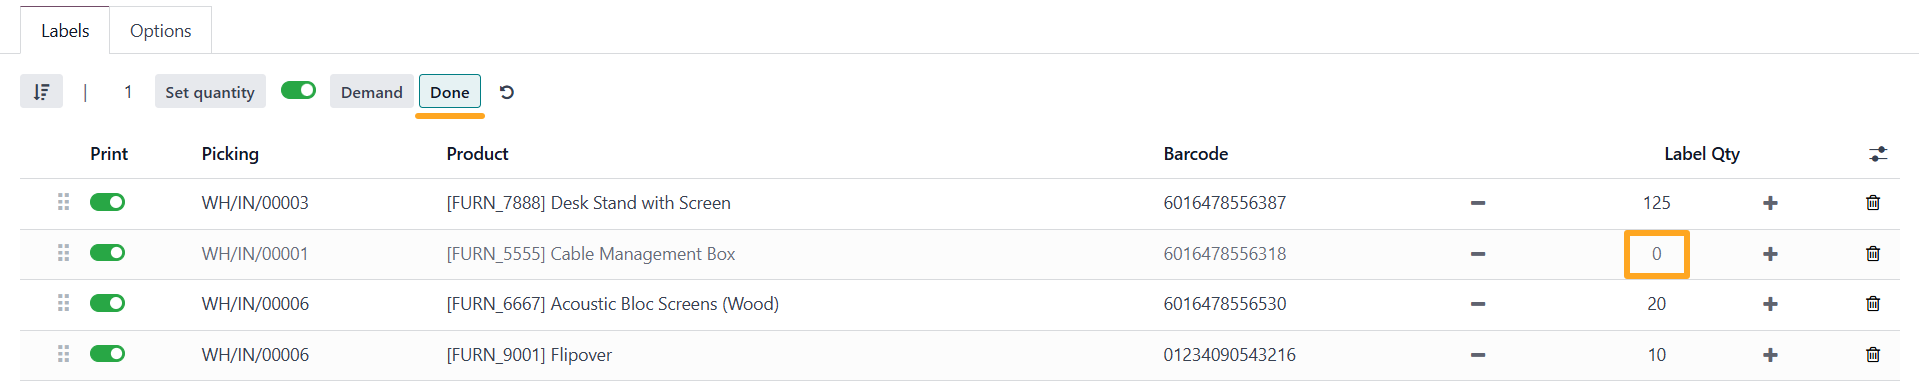The image size is (1919, 383).
Task: Edit the label quantity field showing 0
Action: 1657,254
